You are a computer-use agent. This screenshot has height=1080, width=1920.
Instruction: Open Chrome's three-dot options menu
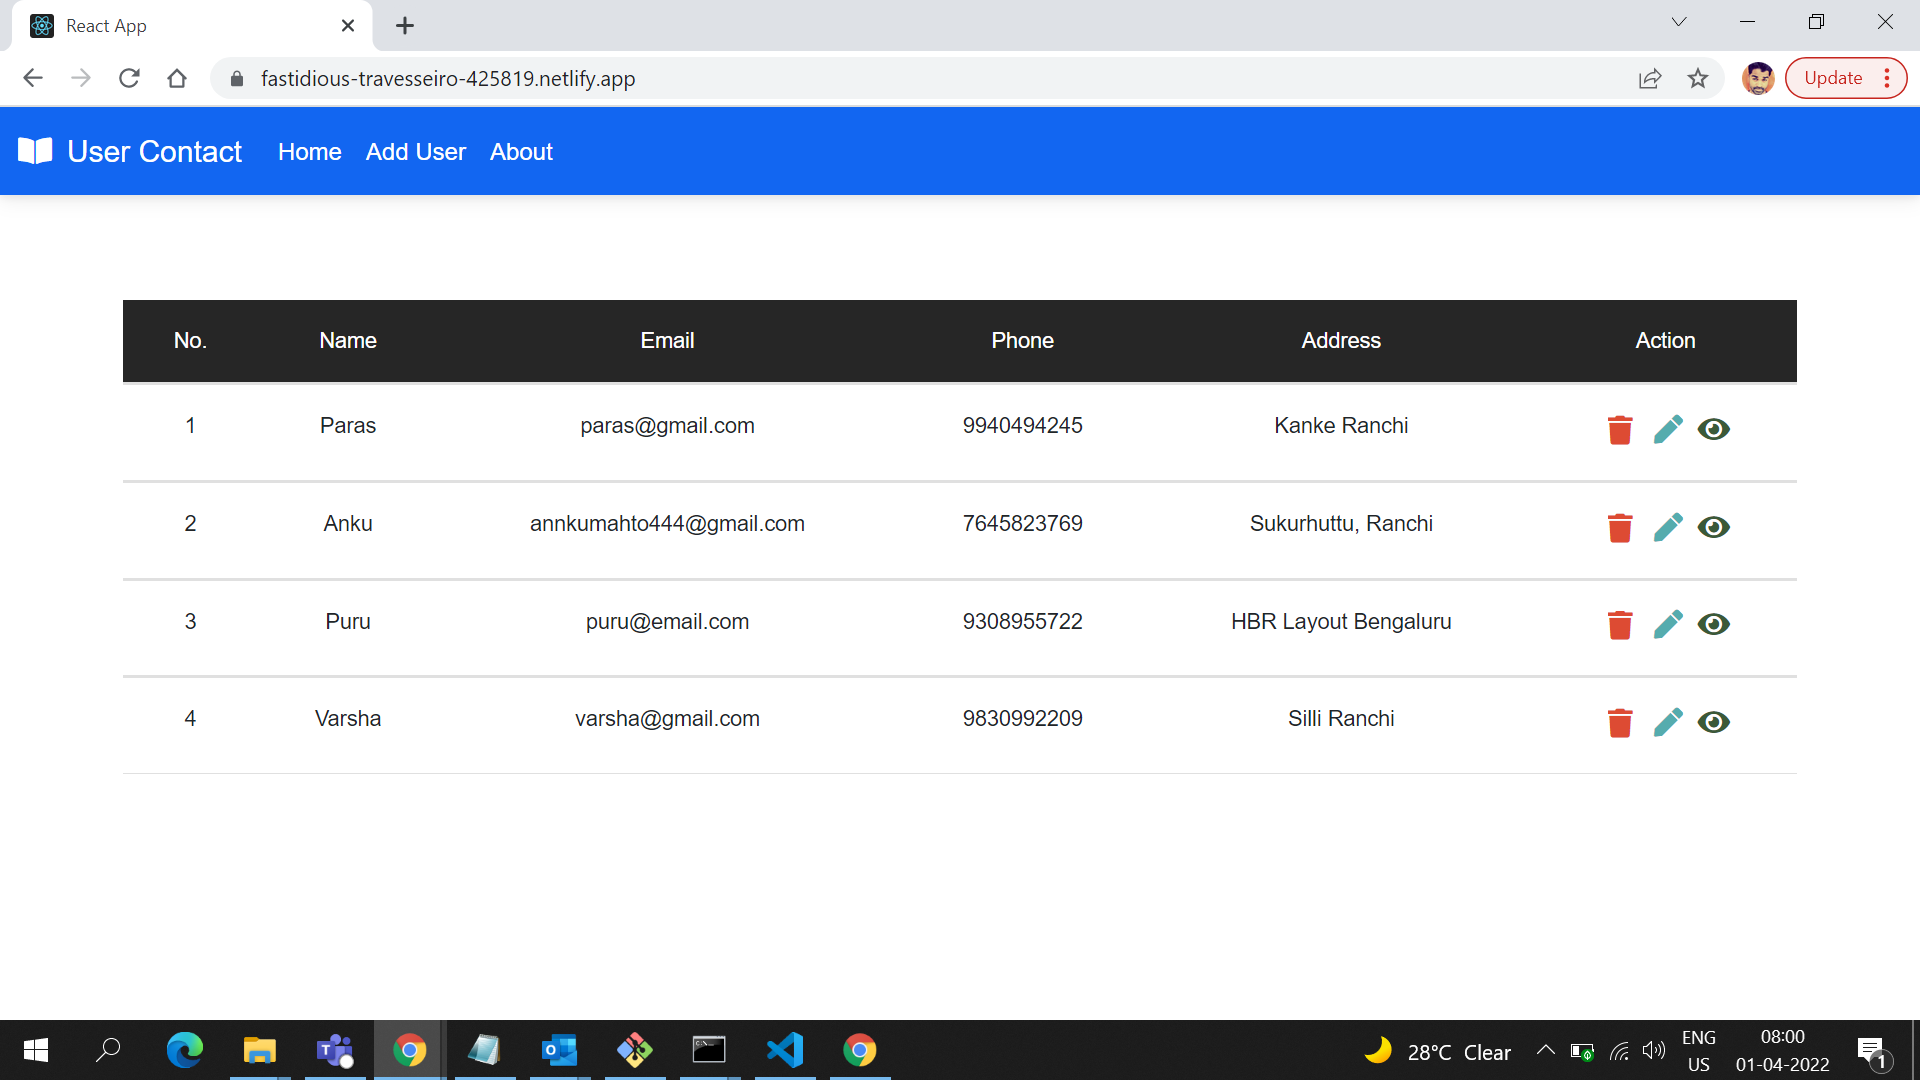(1888, 78)
